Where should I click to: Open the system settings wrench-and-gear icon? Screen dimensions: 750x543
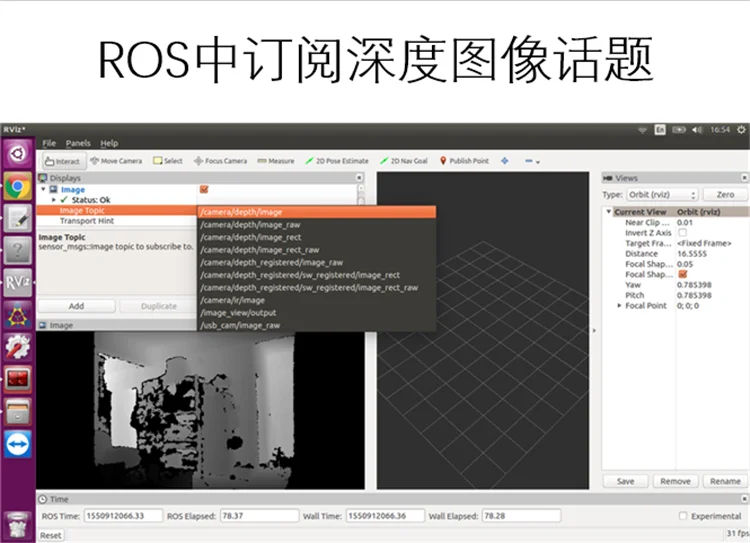18,347
